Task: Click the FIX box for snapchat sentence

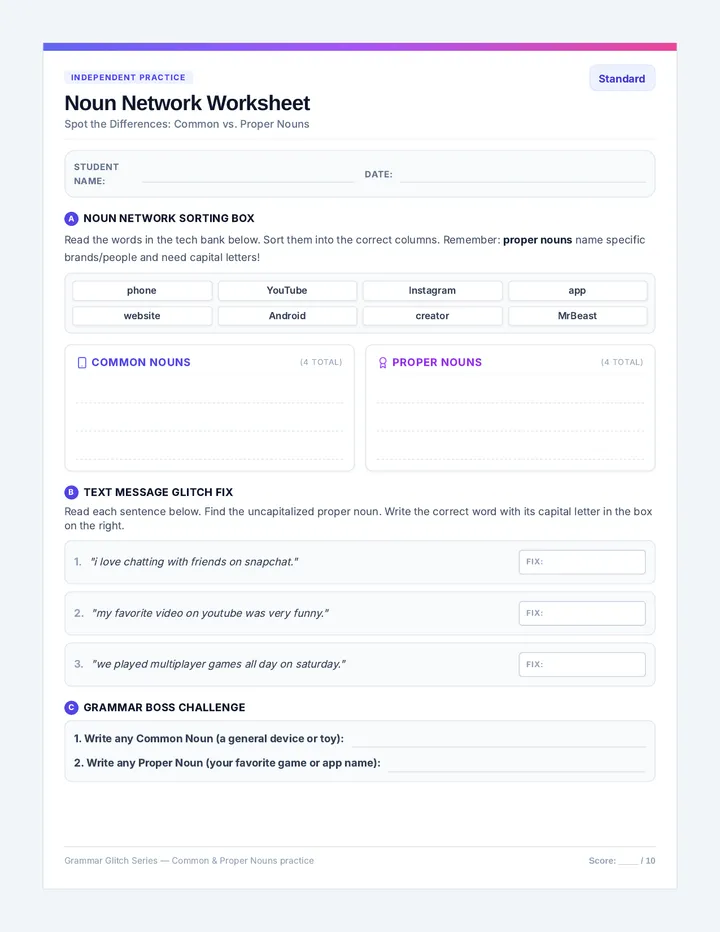Action: [x=582, y=562]
